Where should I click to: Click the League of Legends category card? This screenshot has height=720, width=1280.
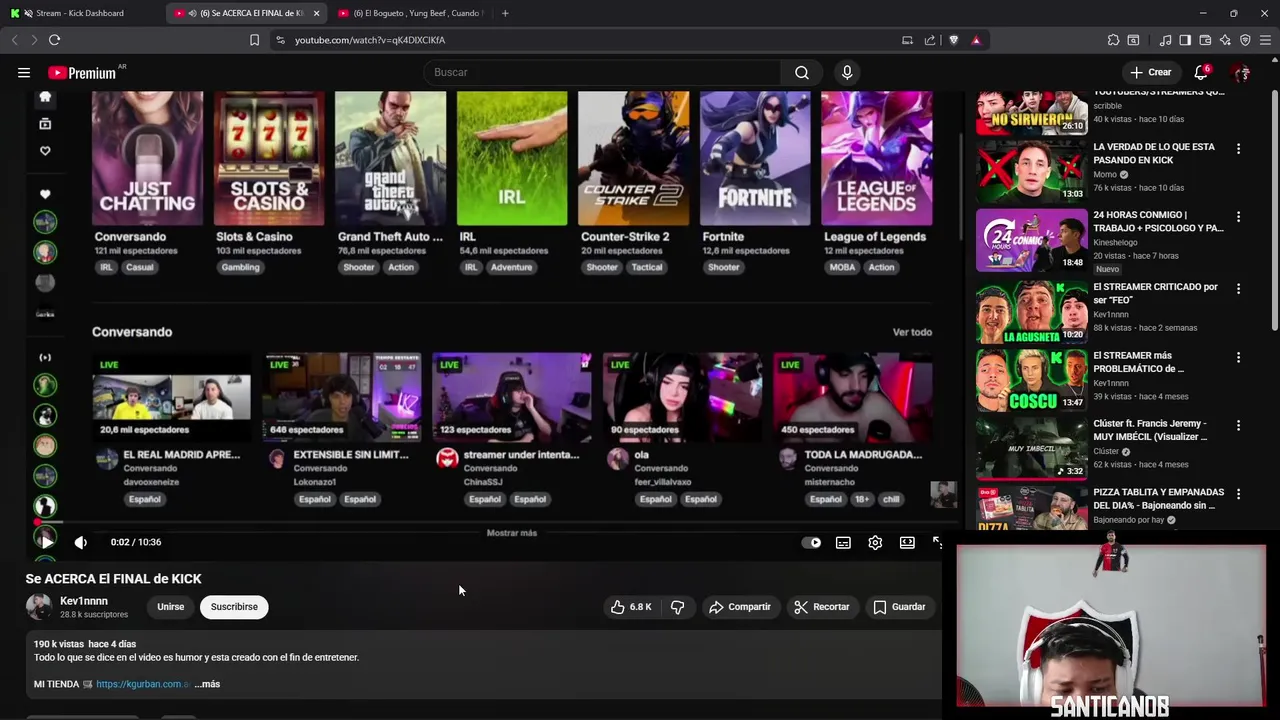tap(877, 158)
